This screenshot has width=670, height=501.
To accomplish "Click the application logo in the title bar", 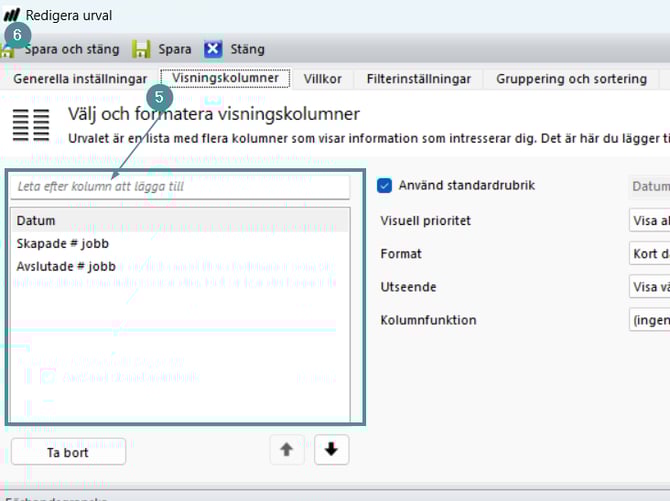I will point(12,15).
